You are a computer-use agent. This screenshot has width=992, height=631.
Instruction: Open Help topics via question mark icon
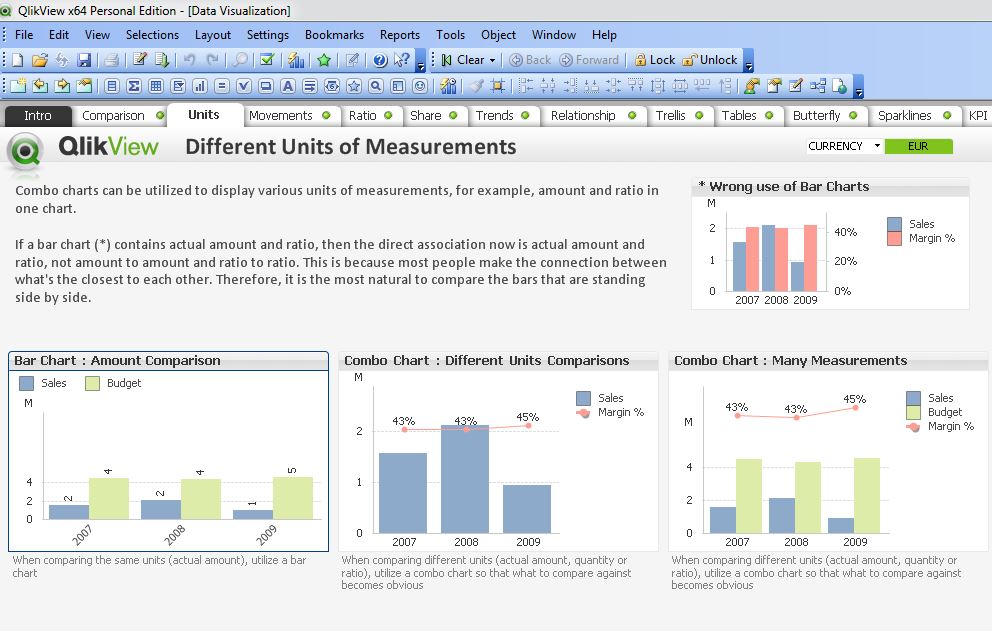click(x=380, y=60)
